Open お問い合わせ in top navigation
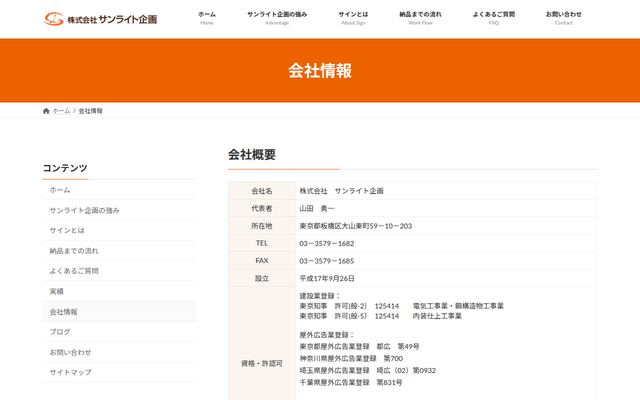 (x=564, y=18)
